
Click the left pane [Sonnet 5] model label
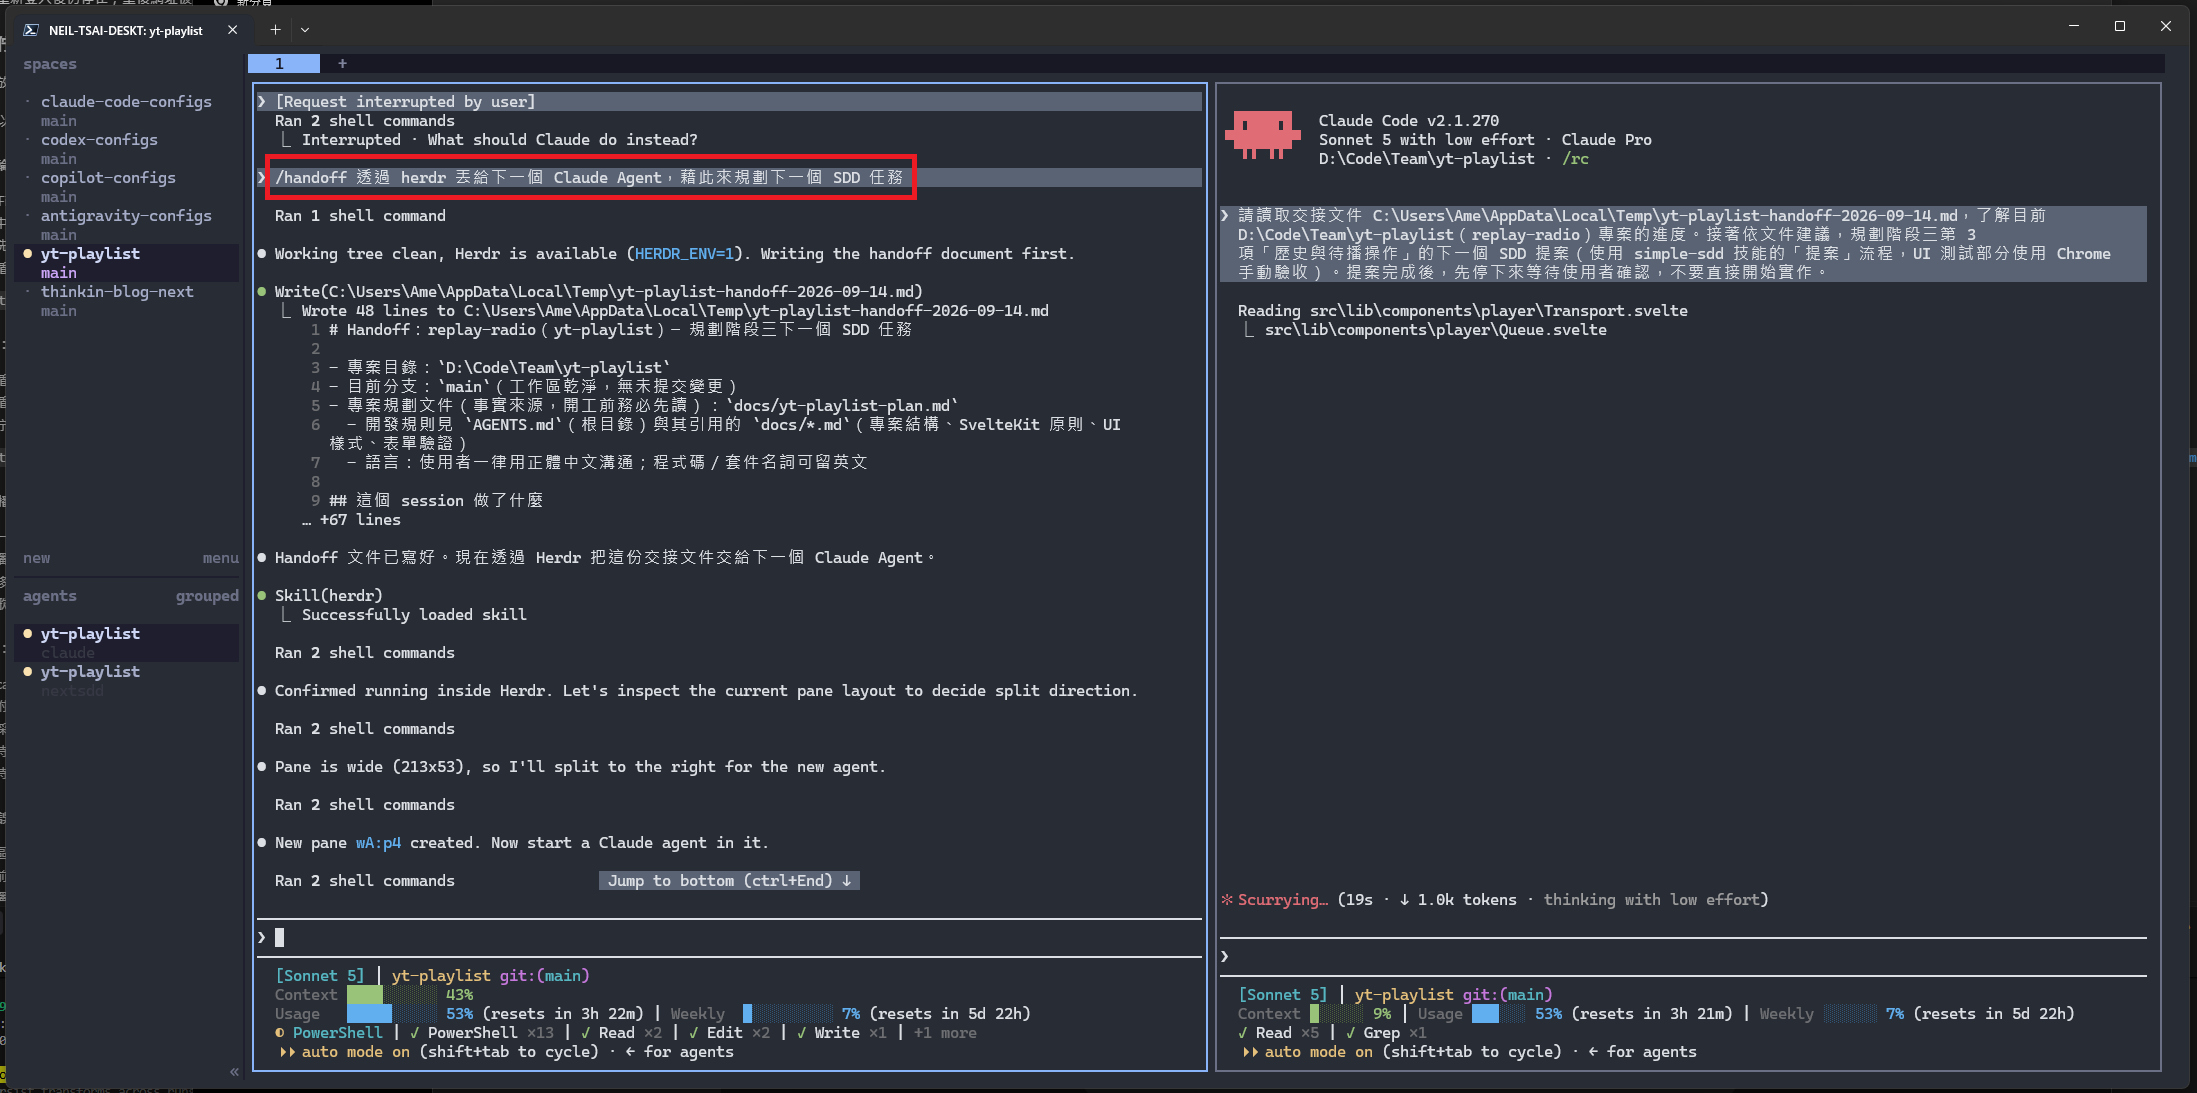pos(320,976)
